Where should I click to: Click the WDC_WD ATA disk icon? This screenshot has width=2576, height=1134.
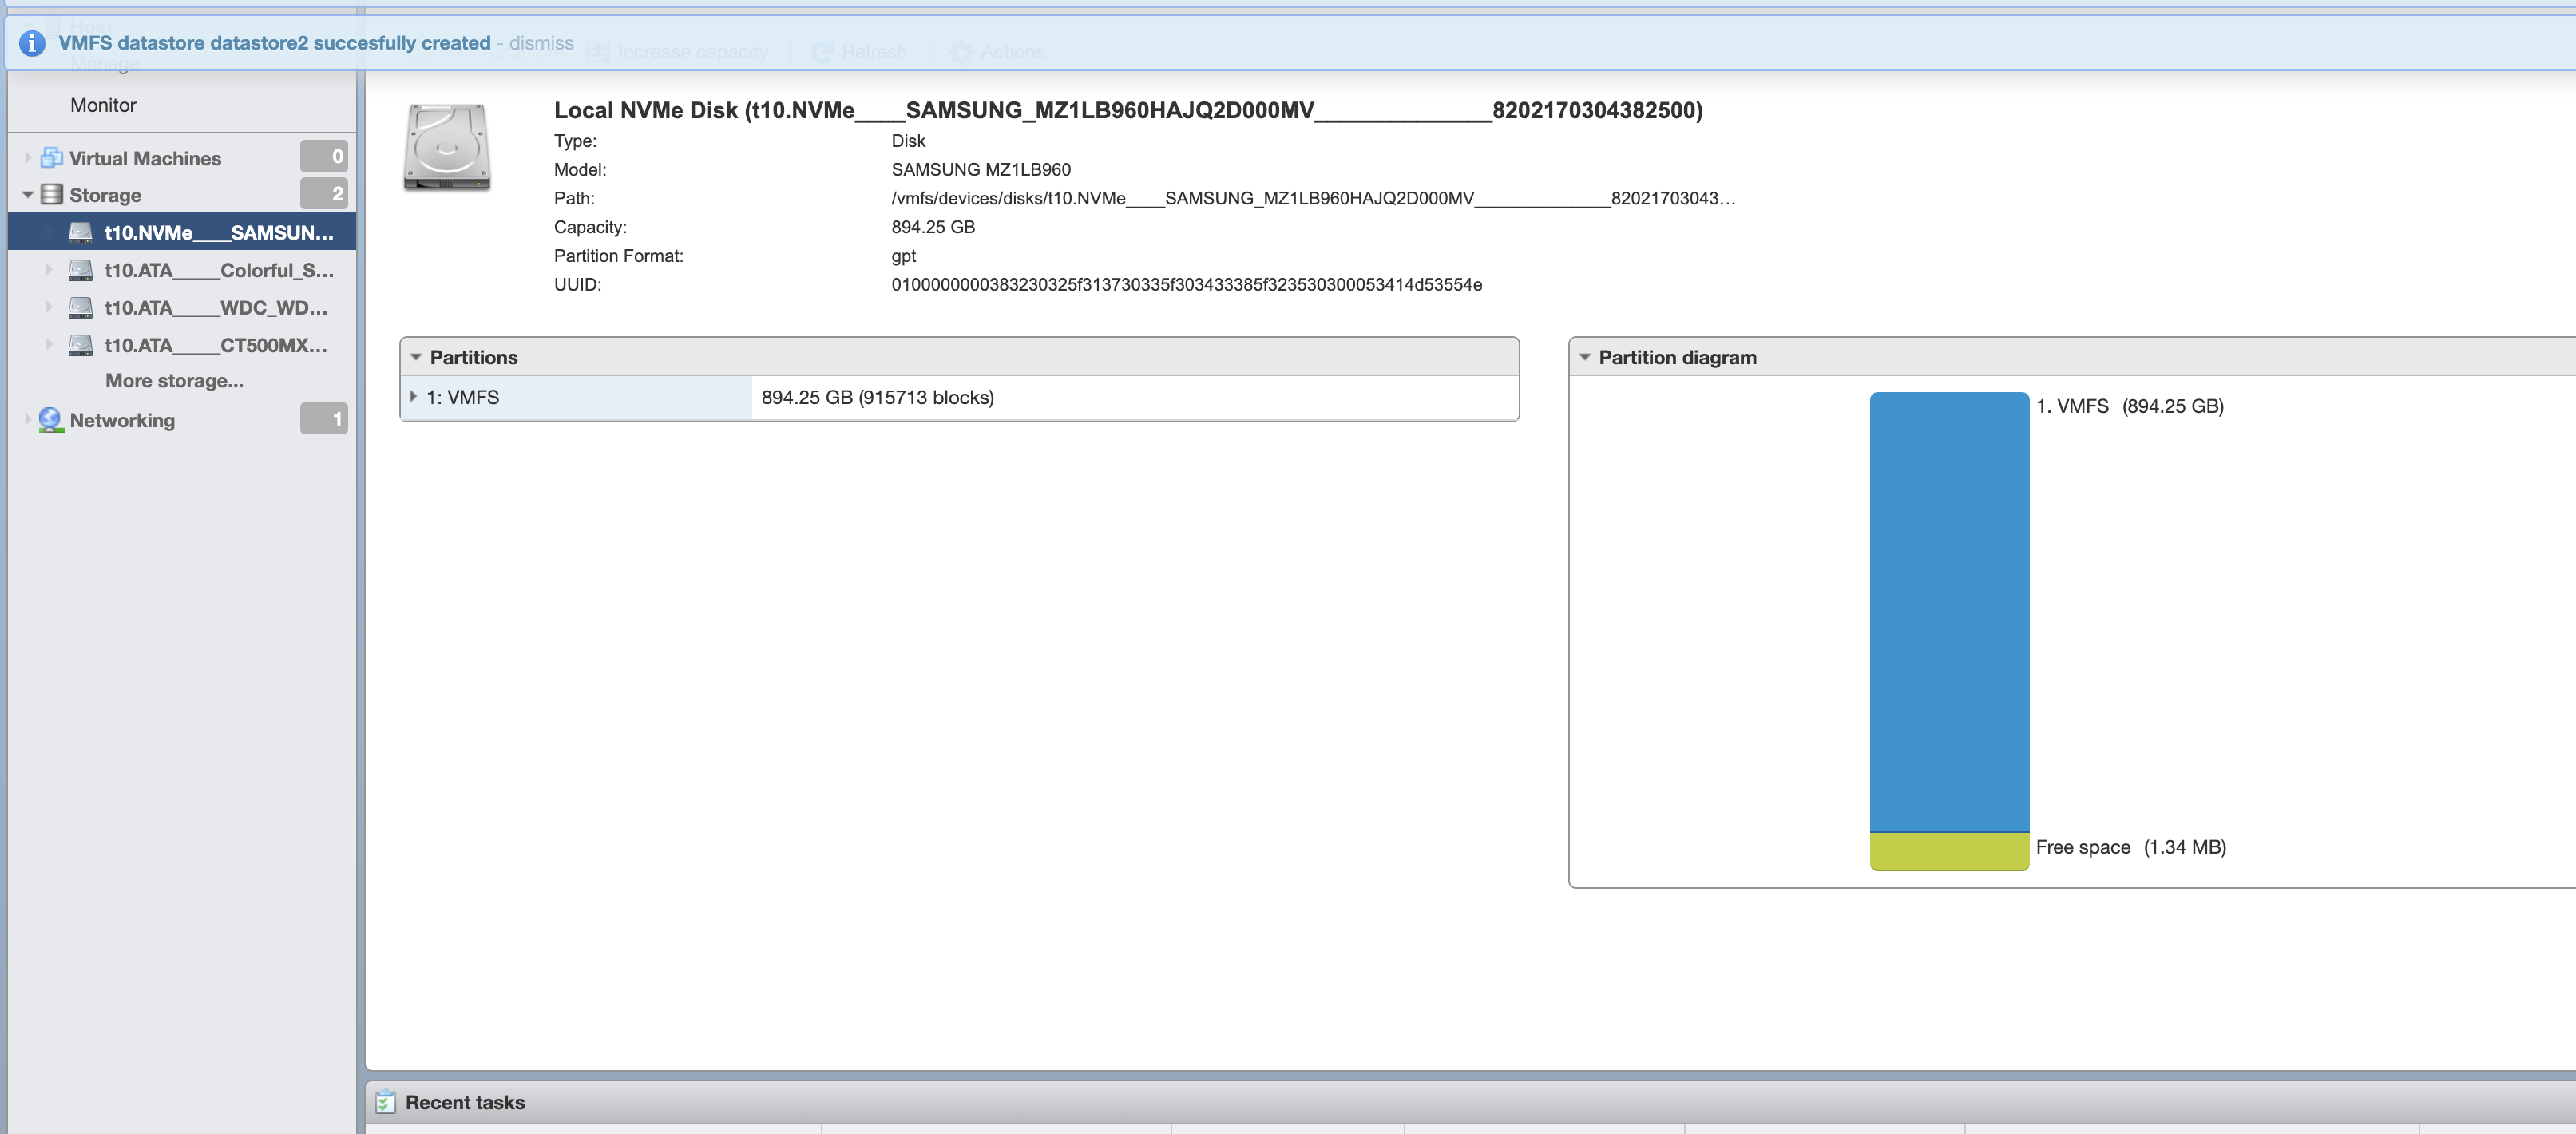click(x=81, y=308)
